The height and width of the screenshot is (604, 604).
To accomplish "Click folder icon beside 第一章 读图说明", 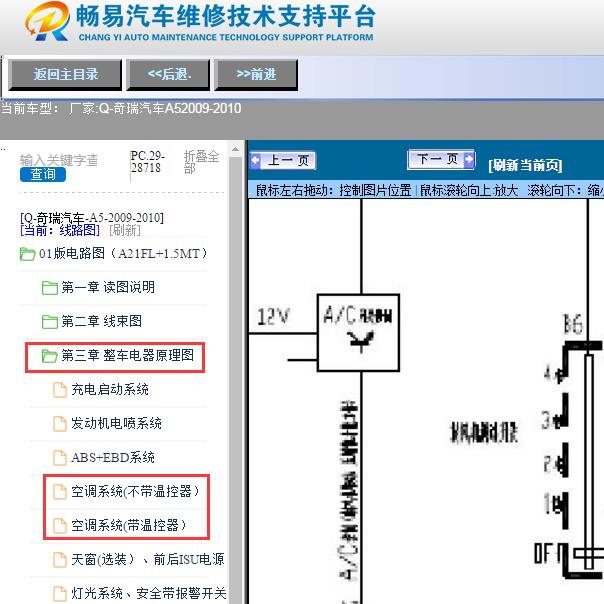I will coord(50,288).
